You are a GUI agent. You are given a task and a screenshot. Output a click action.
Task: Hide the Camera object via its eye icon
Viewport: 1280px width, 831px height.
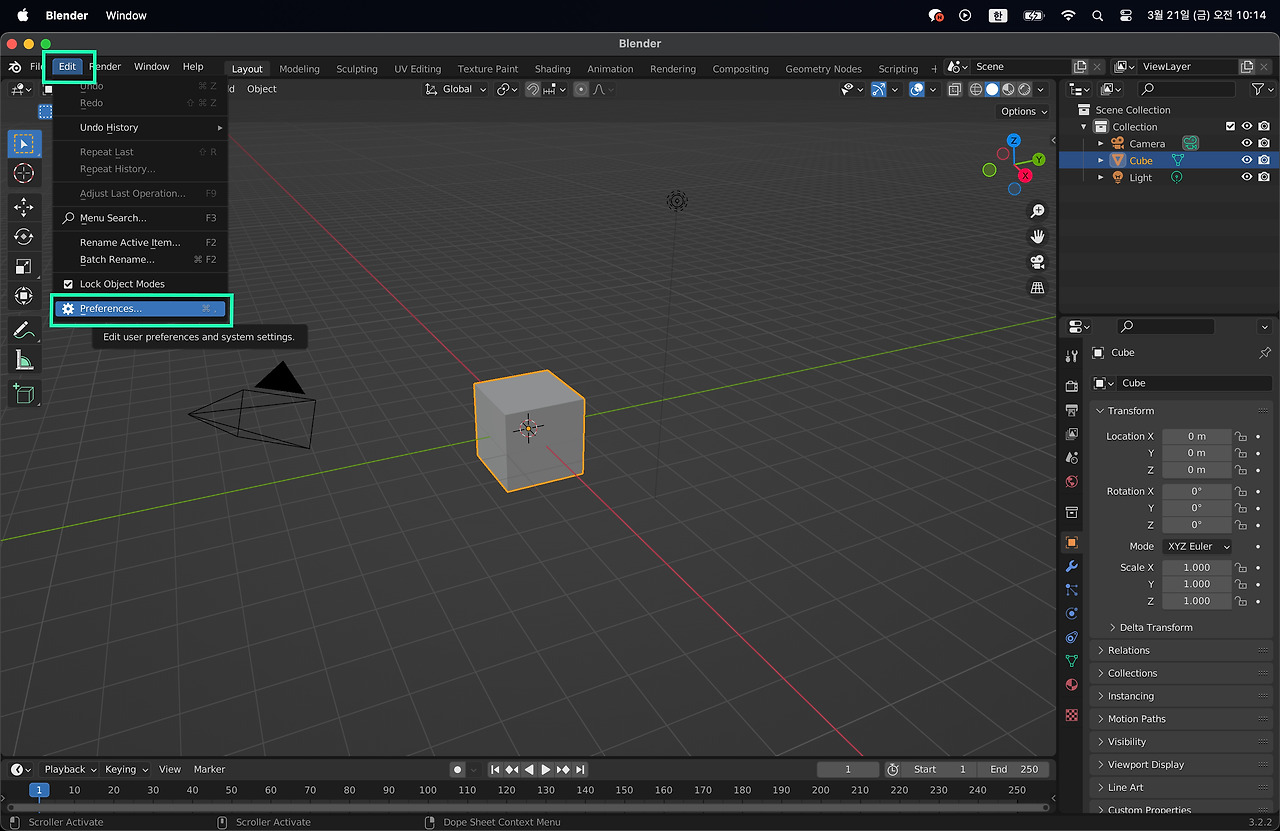pos(1247,144)
